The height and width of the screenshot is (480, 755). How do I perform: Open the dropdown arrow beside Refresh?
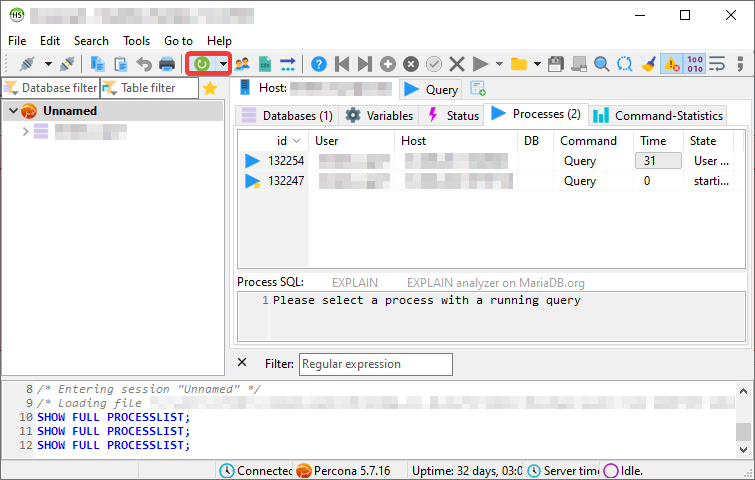point(223,64)
